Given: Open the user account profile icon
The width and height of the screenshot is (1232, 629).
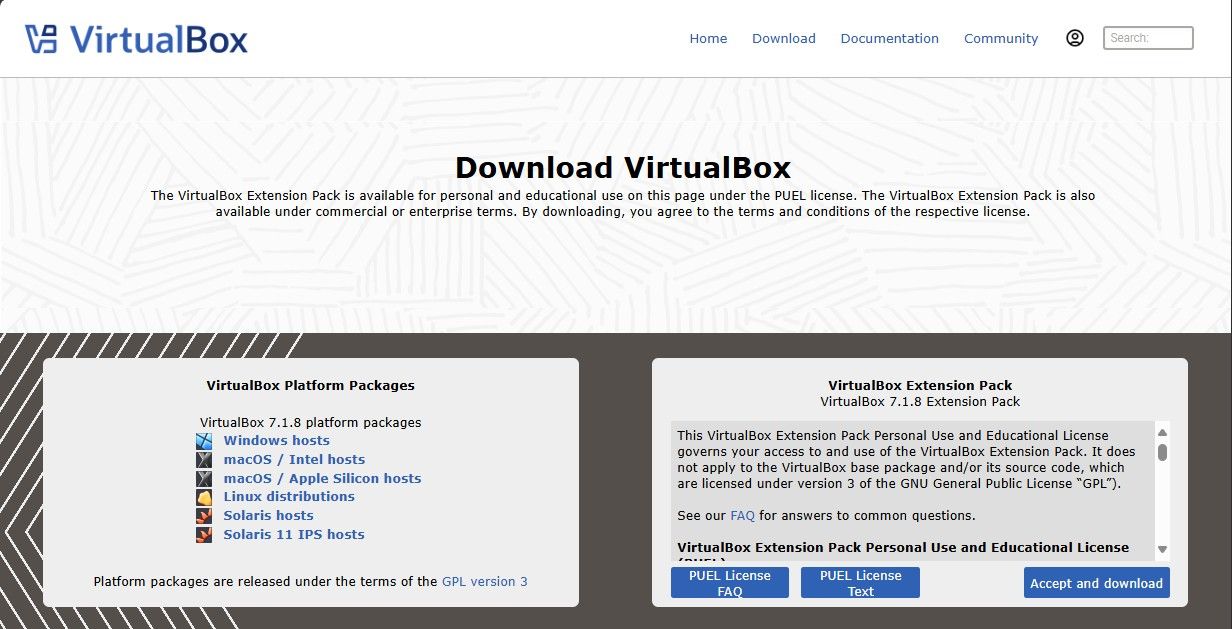Looking at the screenshot, I should click(x=1075, y=38).
